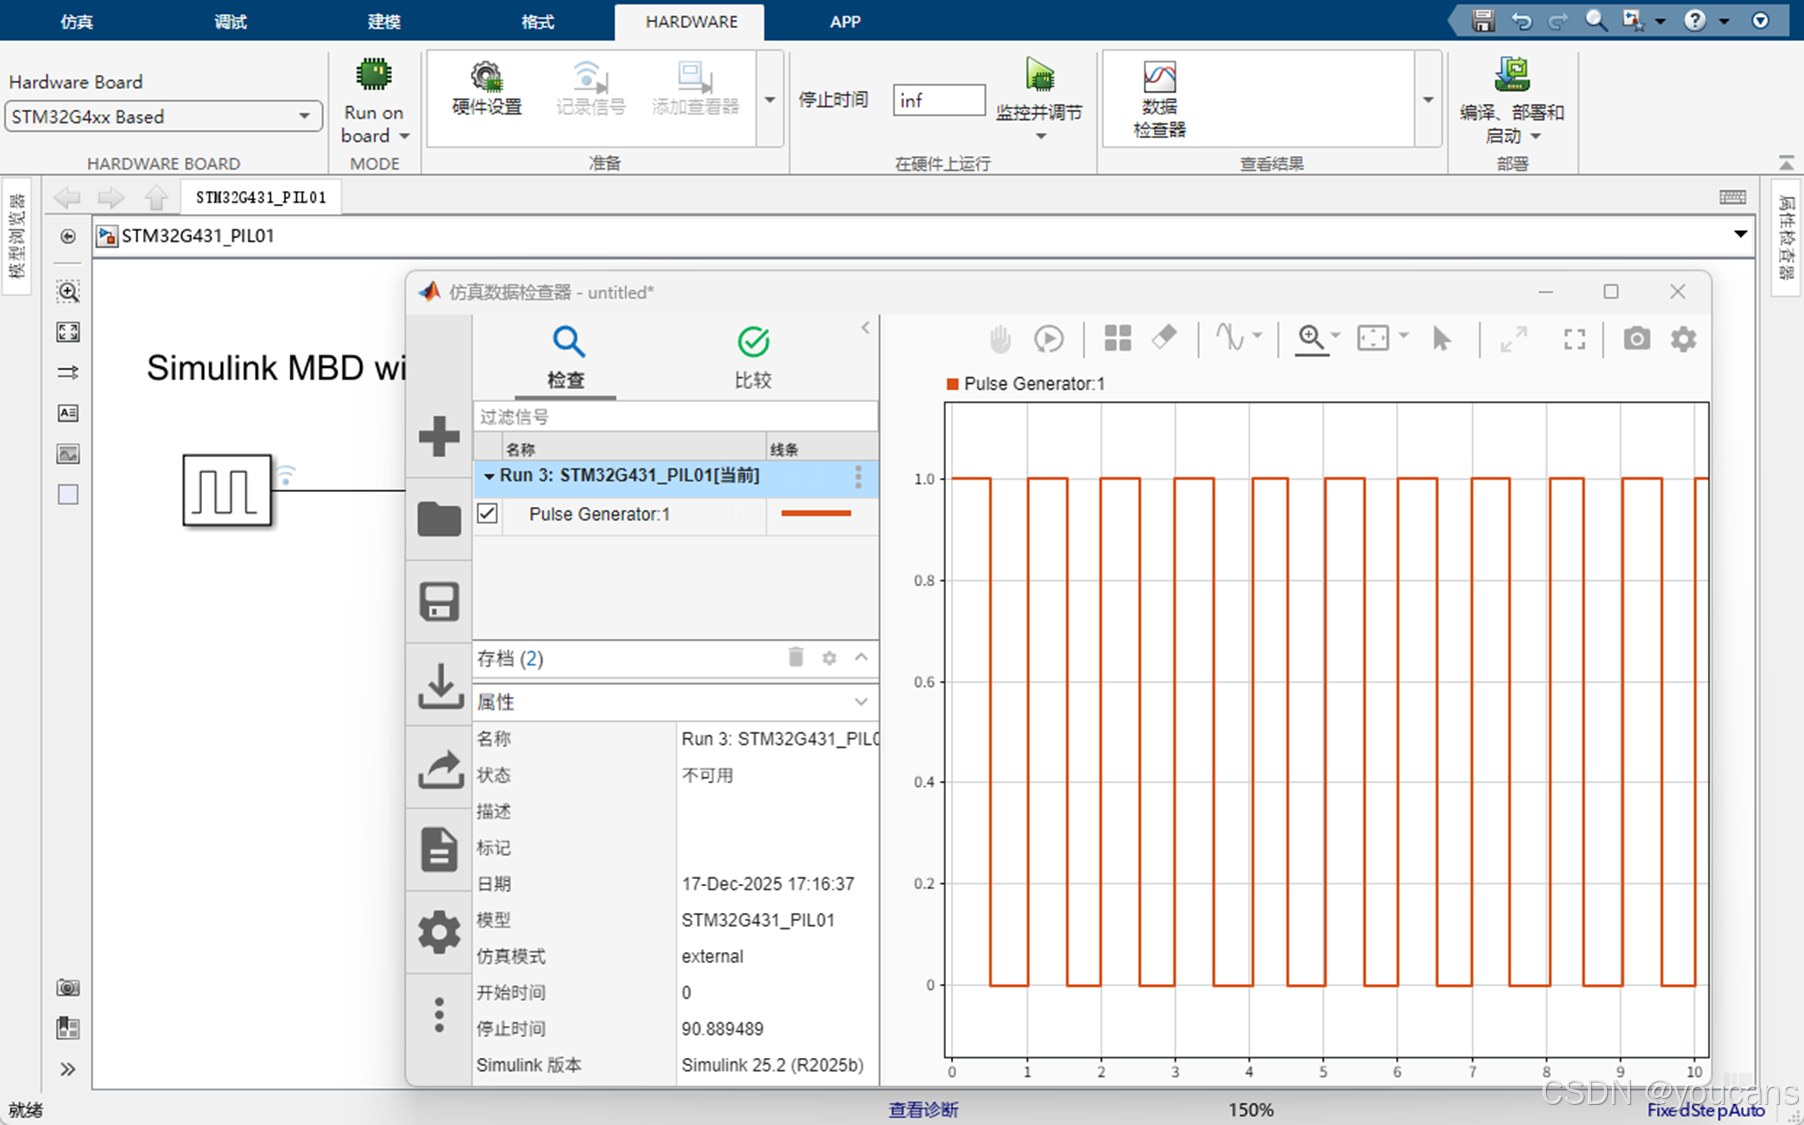Open the 属性检查器 side panel tab

pyautogui.click(x=1787, y=238)
